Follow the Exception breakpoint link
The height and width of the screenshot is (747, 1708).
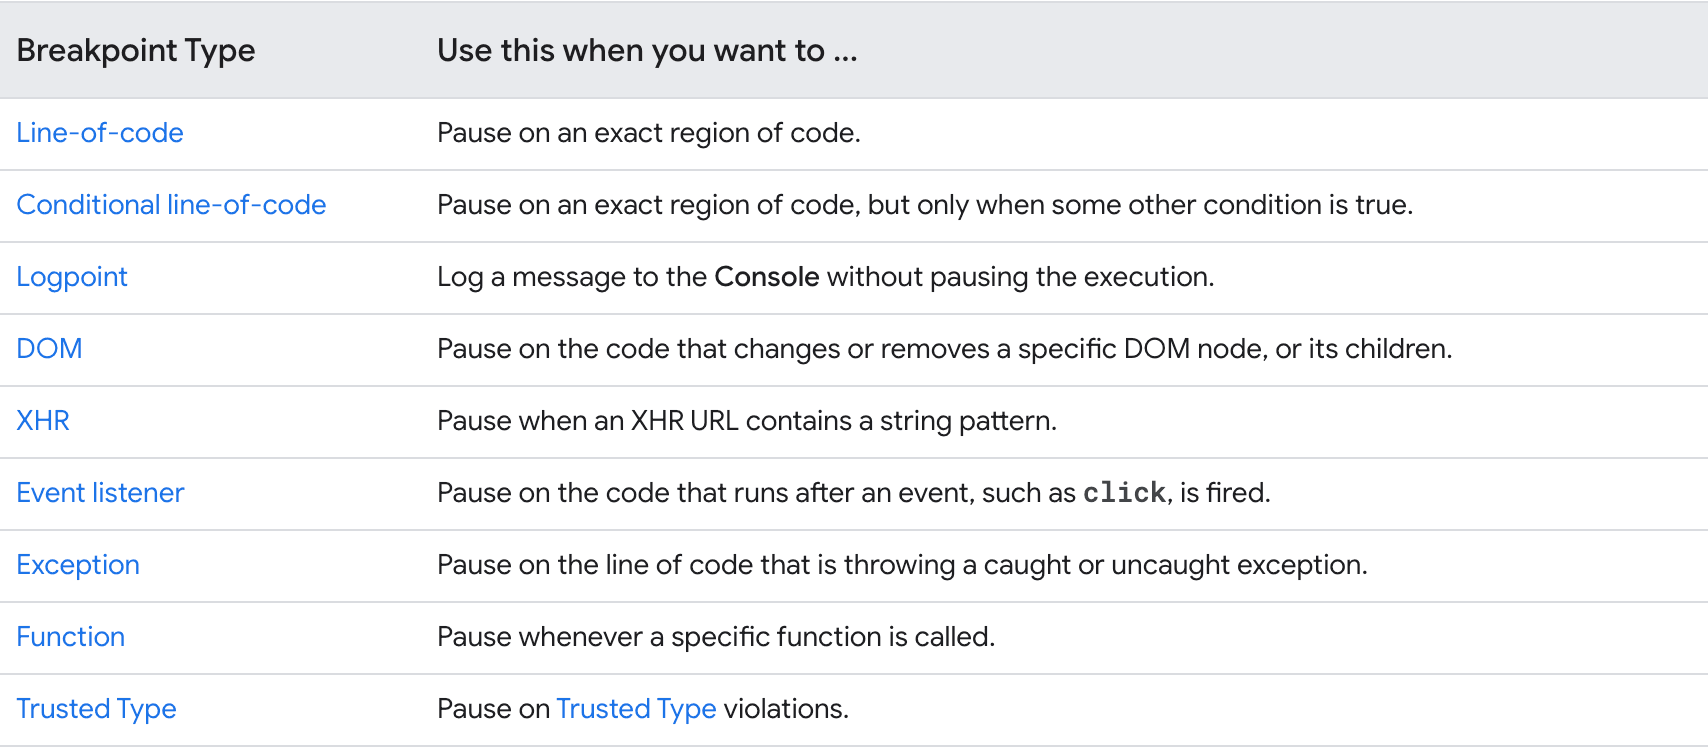(78, 565)
